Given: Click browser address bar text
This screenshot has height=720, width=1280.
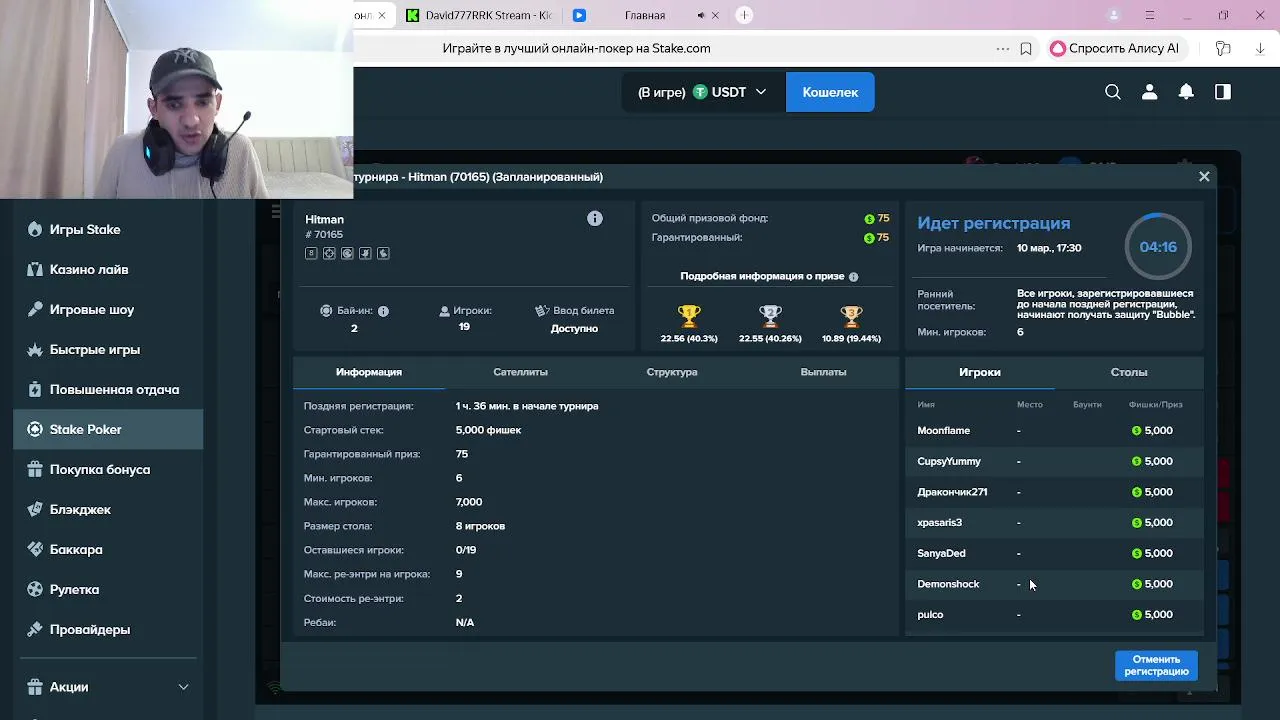Looking at the screenshot, I should point(576,48).
